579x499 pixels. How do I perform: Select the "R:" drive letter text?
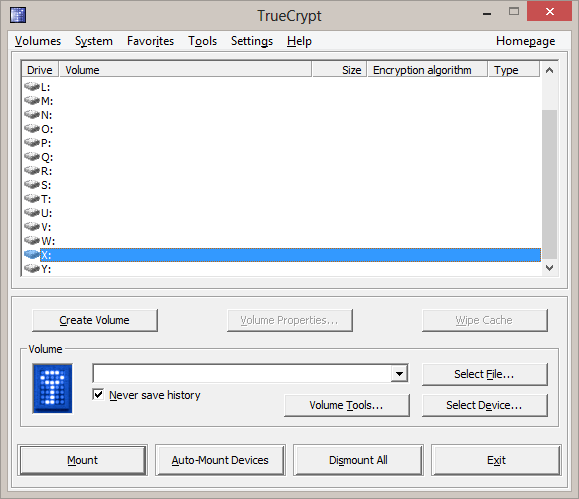[47, 171]
